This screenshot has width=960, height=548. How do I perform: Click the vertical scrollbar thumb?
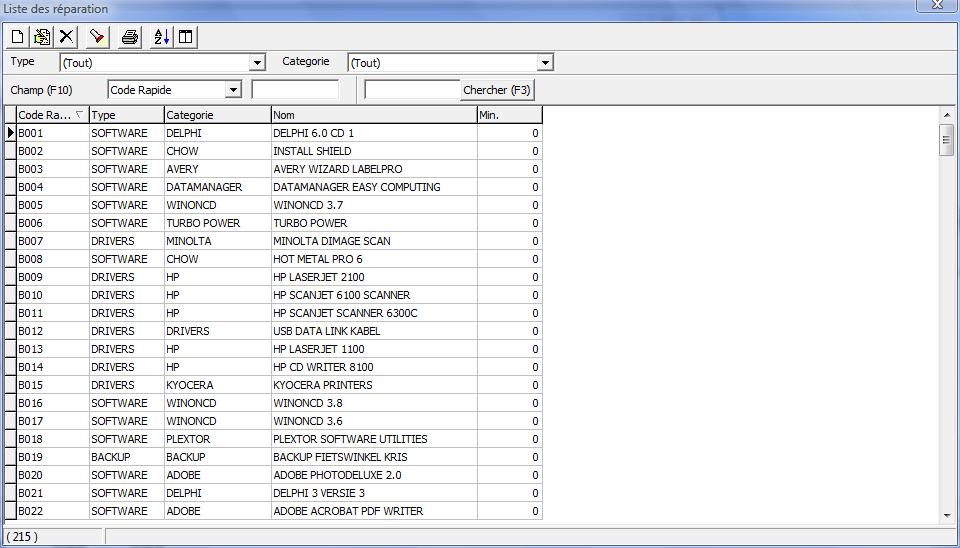[x=947, y=140]
